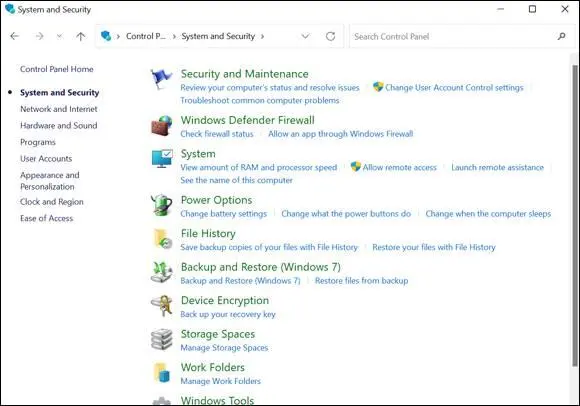Click Manage Storage Spaces link
This screenshot has height=406, width=580.
(224, 348)
